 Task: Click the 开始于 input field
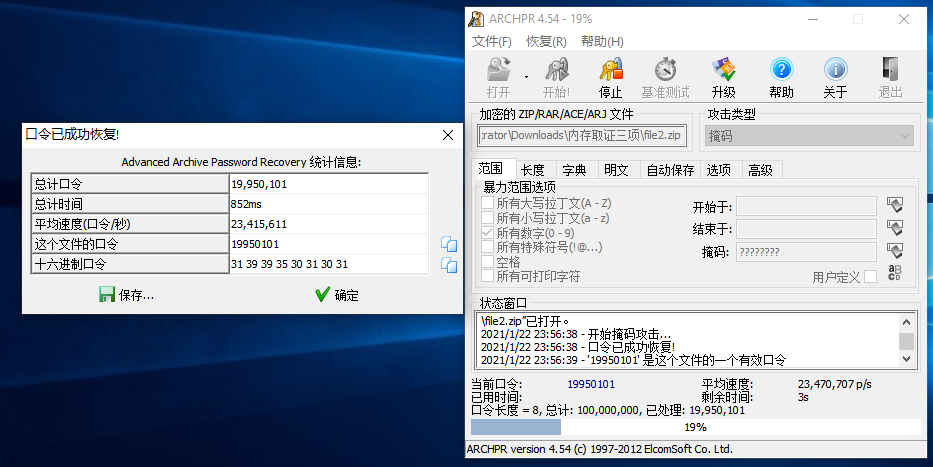(806, 206)
